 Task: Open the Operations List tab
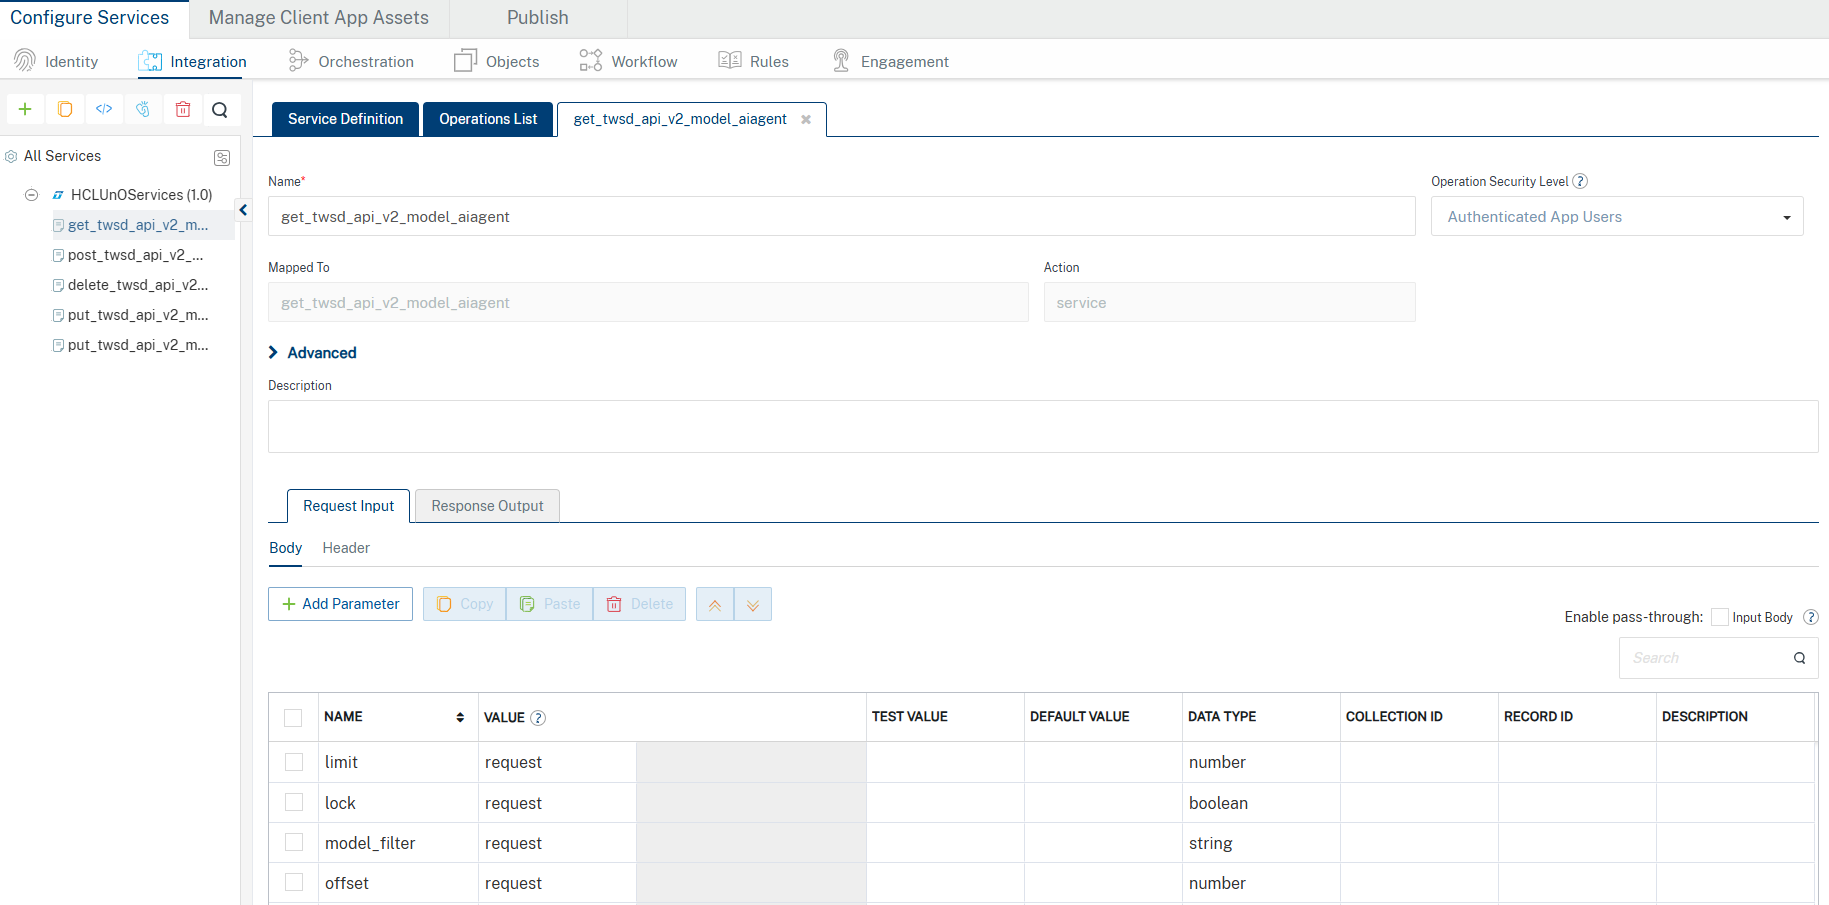488,119
